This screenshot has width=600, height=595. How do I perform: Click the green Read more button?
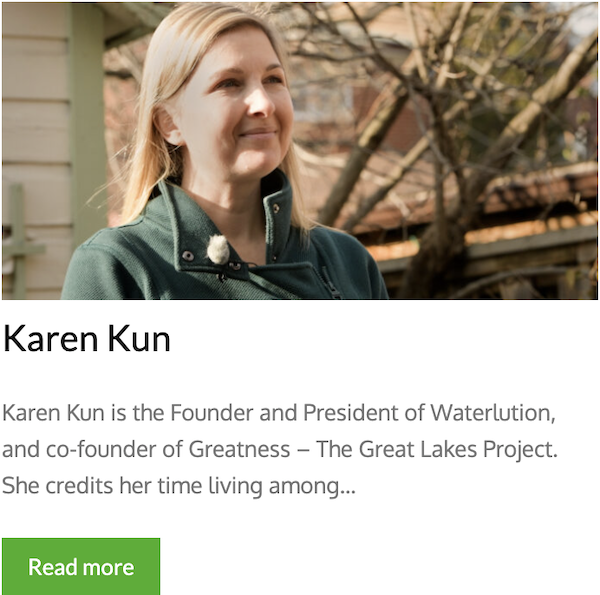[81, 566]
